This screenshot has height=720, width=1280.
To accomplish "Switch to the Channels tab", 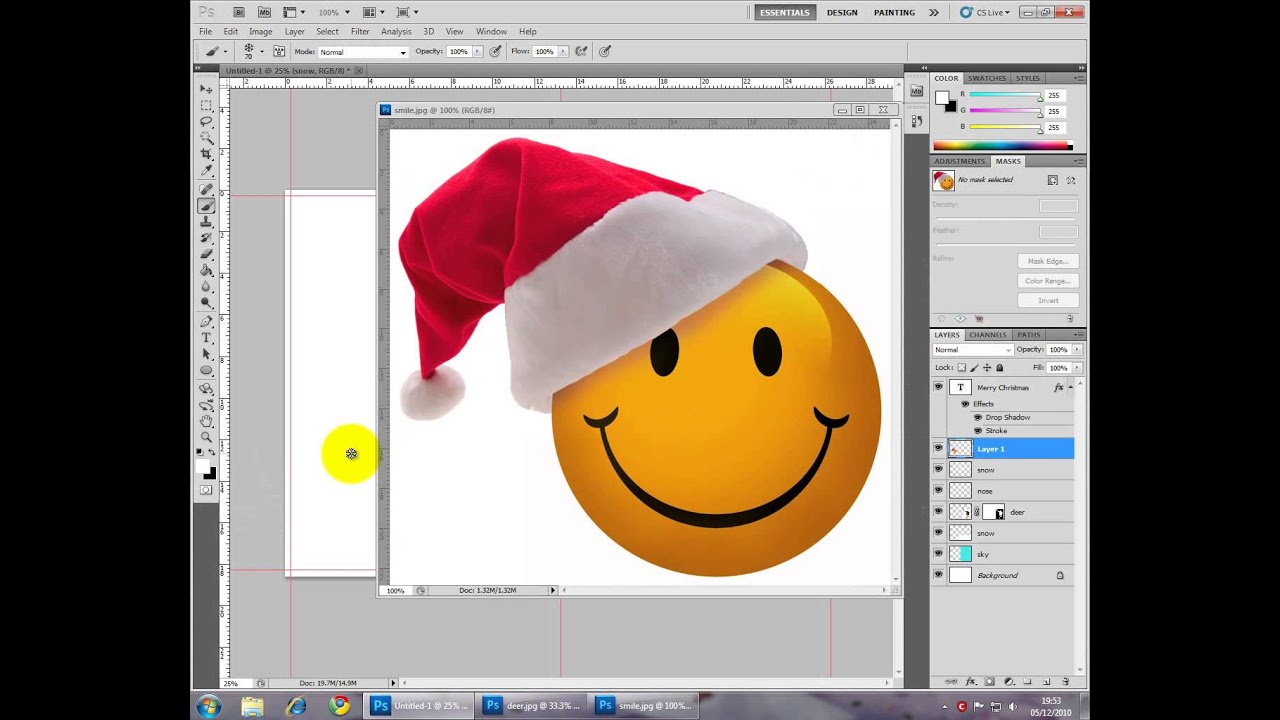I will click(988, 334).
